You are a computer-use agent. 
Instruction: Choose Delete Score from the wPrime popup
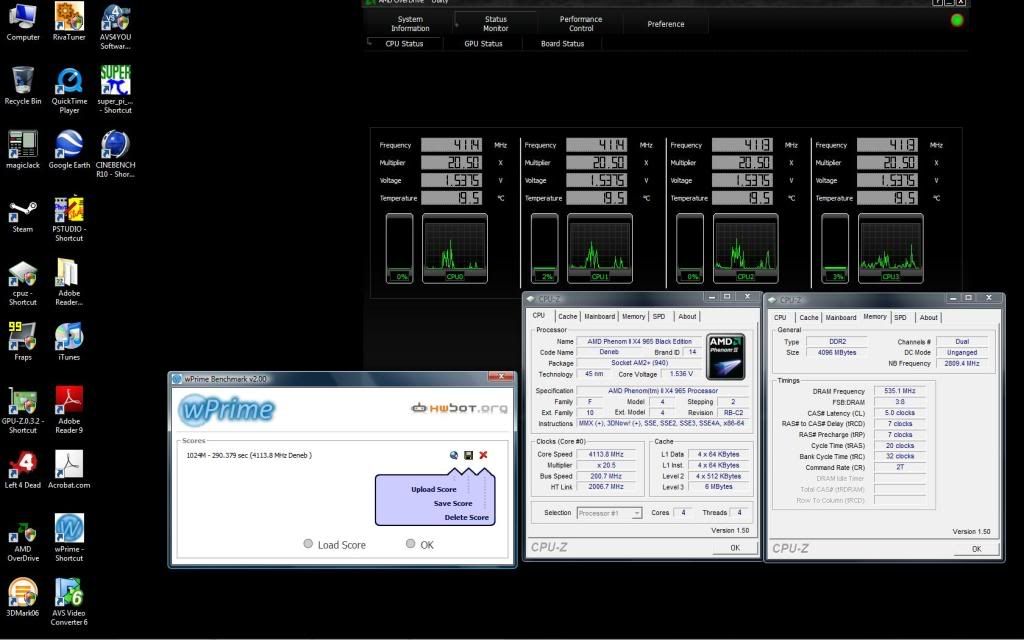coord(466,517)
